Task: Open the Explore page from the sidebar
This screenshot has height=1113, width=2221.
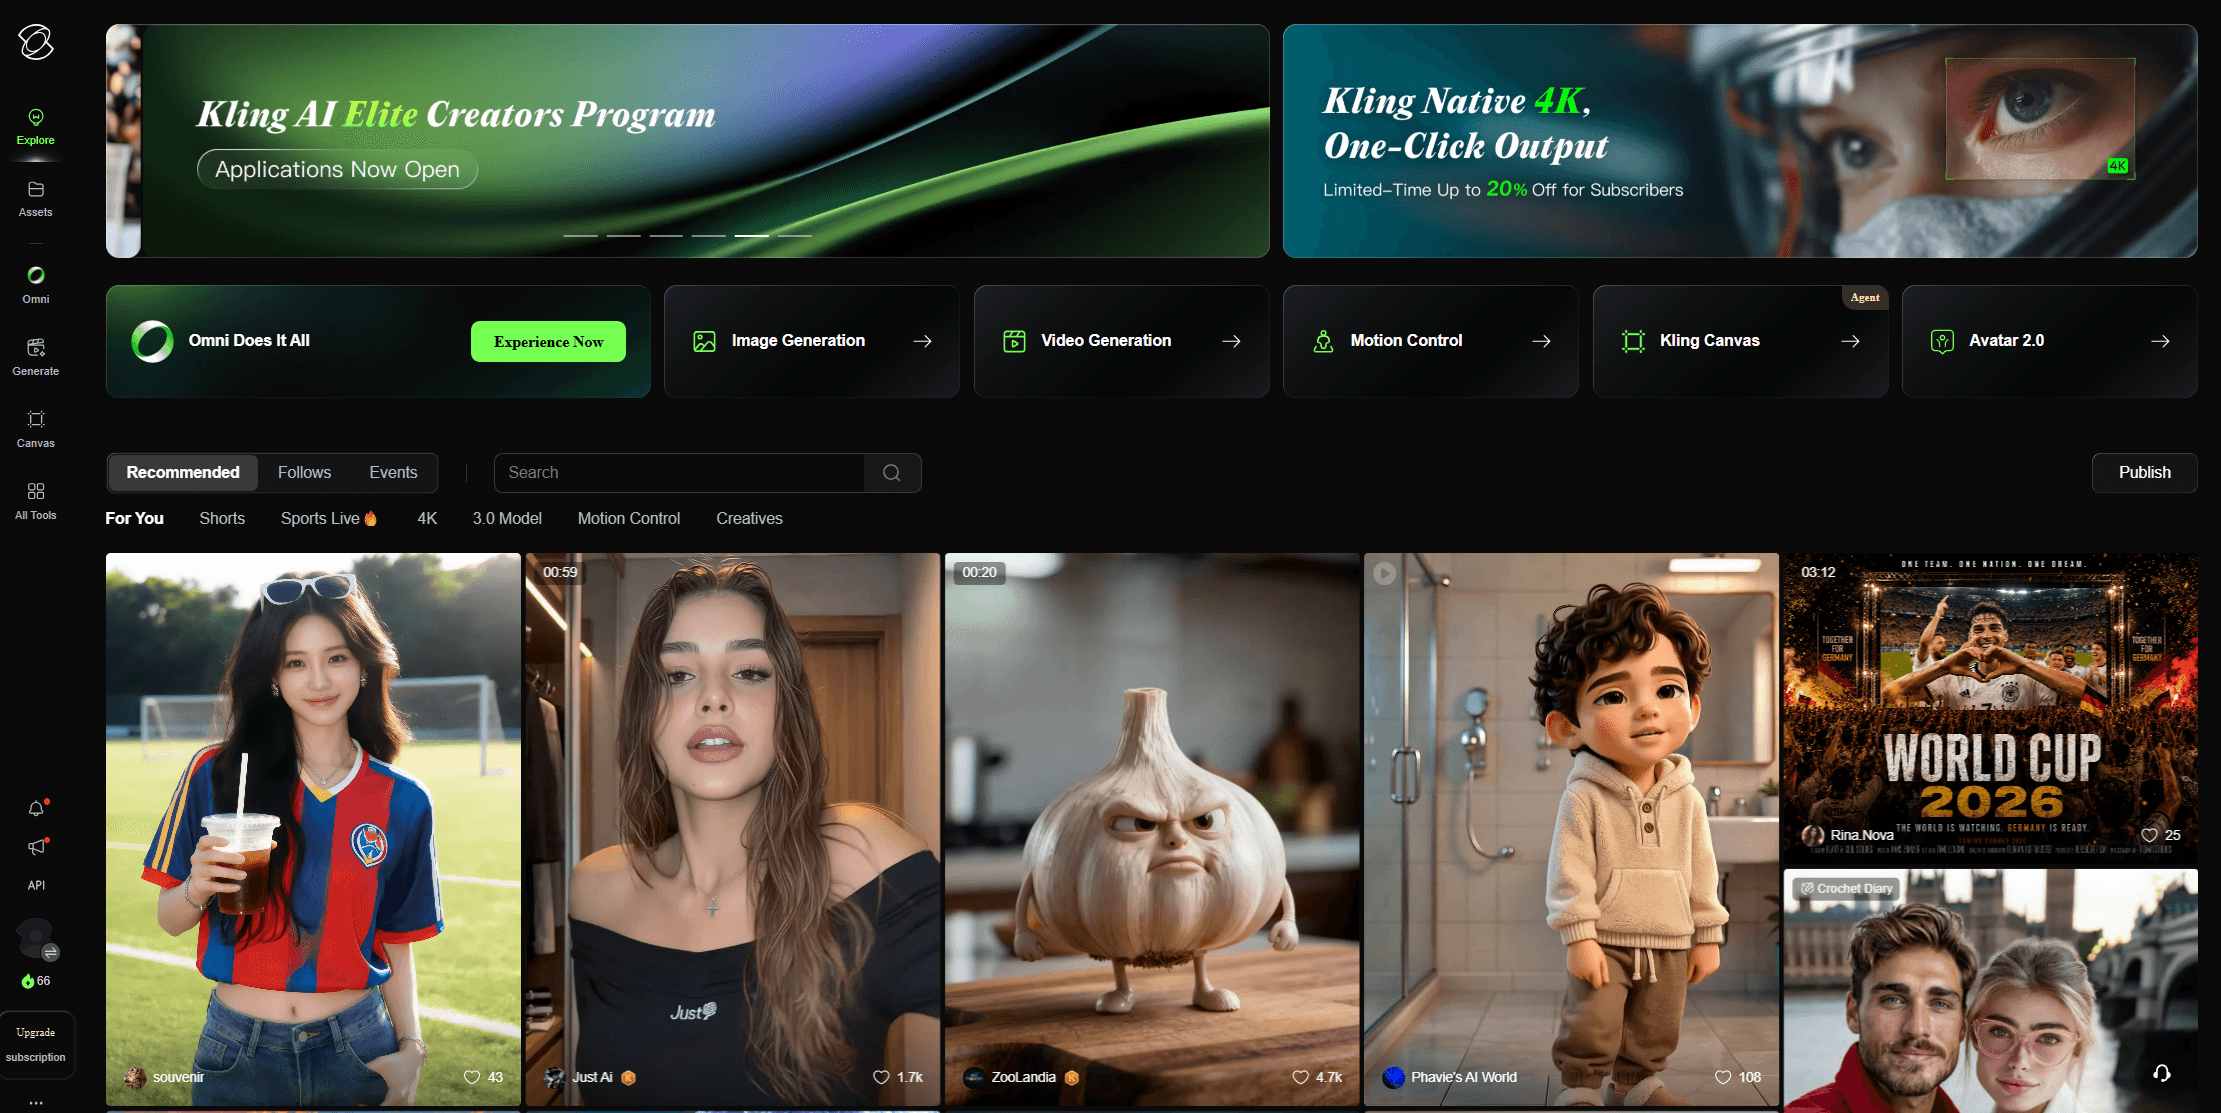Action: point(36,127)
